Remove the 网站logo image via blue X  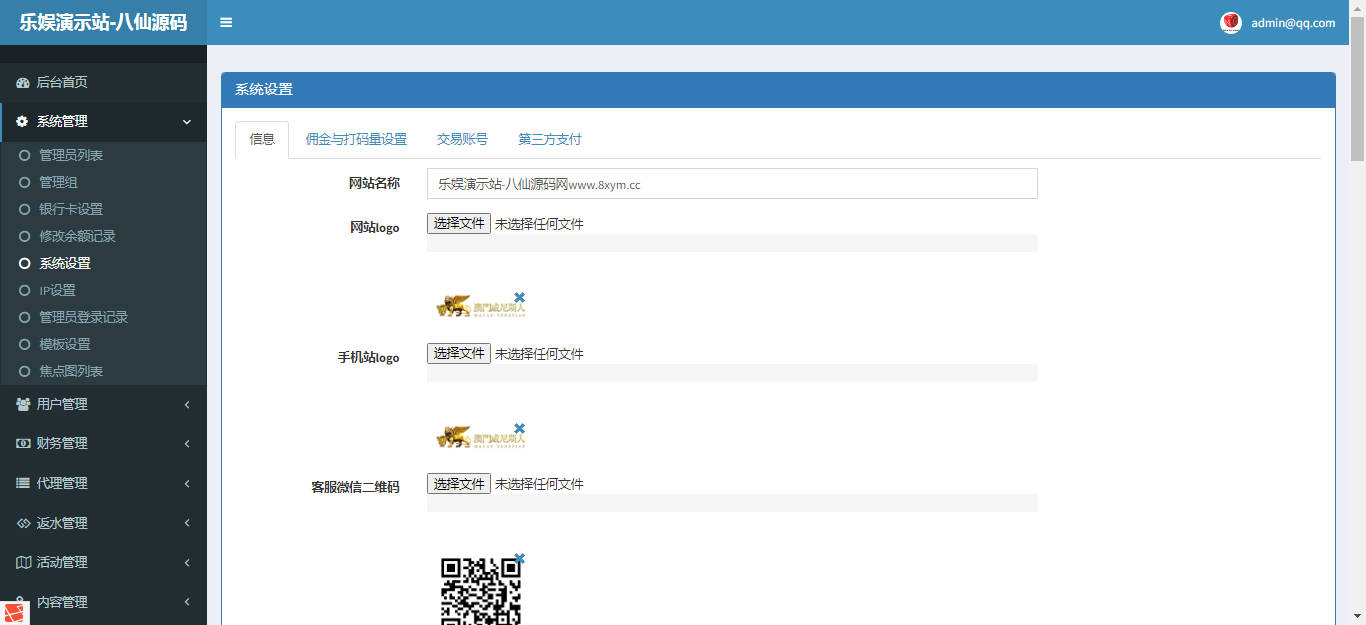click(519, 297)
